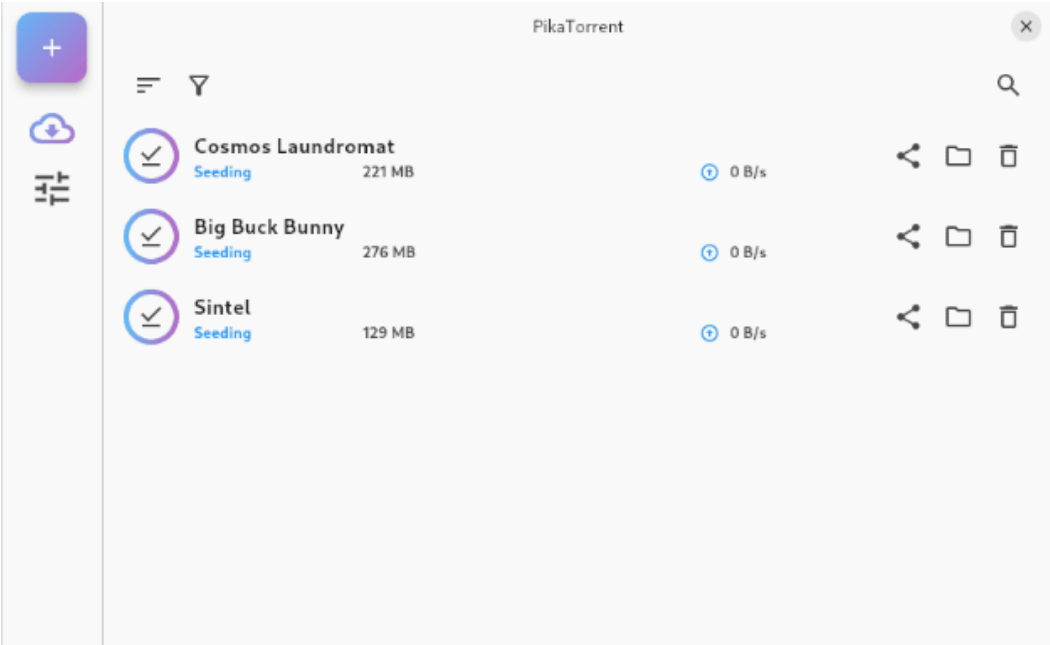The image size is (1050, 645).
Task: Select the Big Buck Bunny torrent row
Action: click(x=450, y=237)
